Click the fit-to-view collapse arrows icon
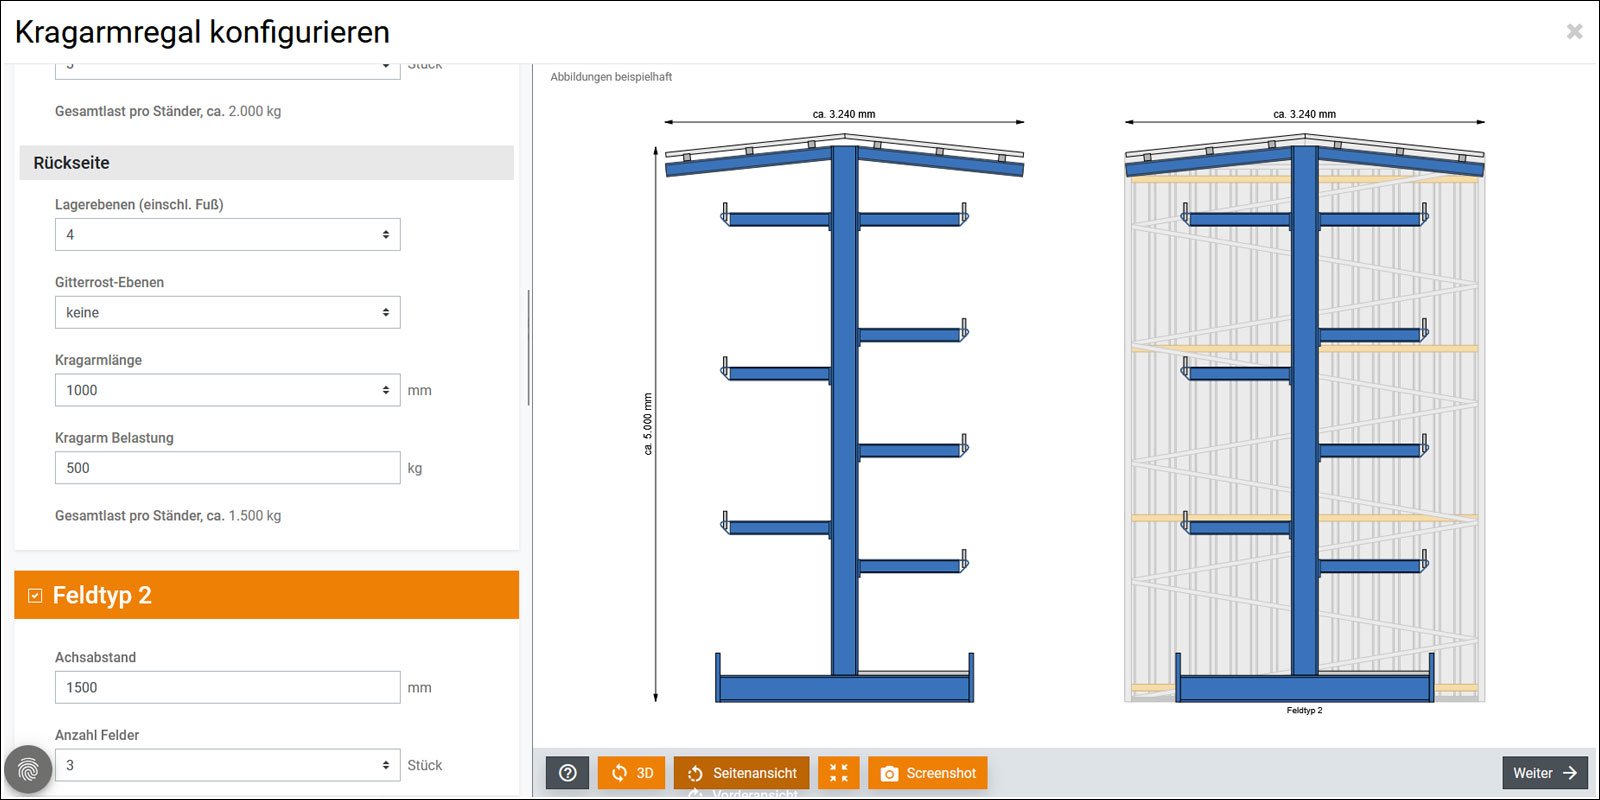Viewport: 1600px width, 800px height. [838, 773]
